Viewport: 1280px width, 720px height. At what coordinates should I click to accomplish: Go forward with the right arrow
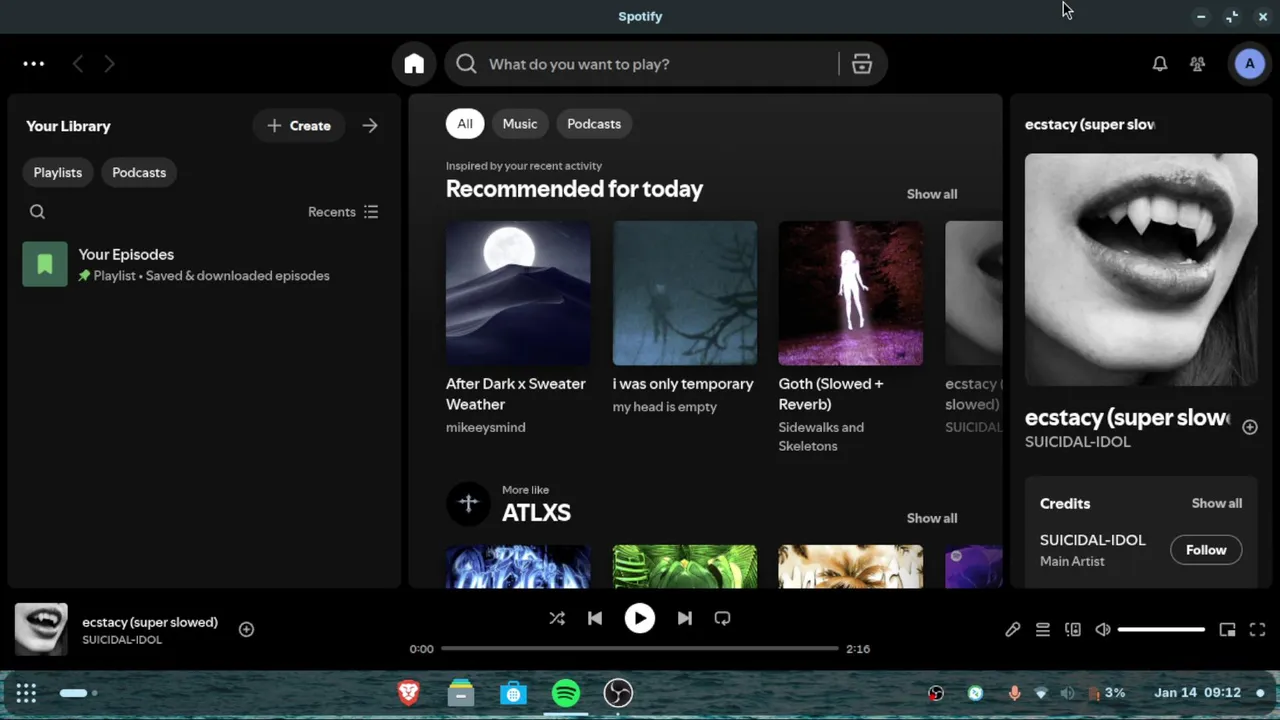coord(110,64)
